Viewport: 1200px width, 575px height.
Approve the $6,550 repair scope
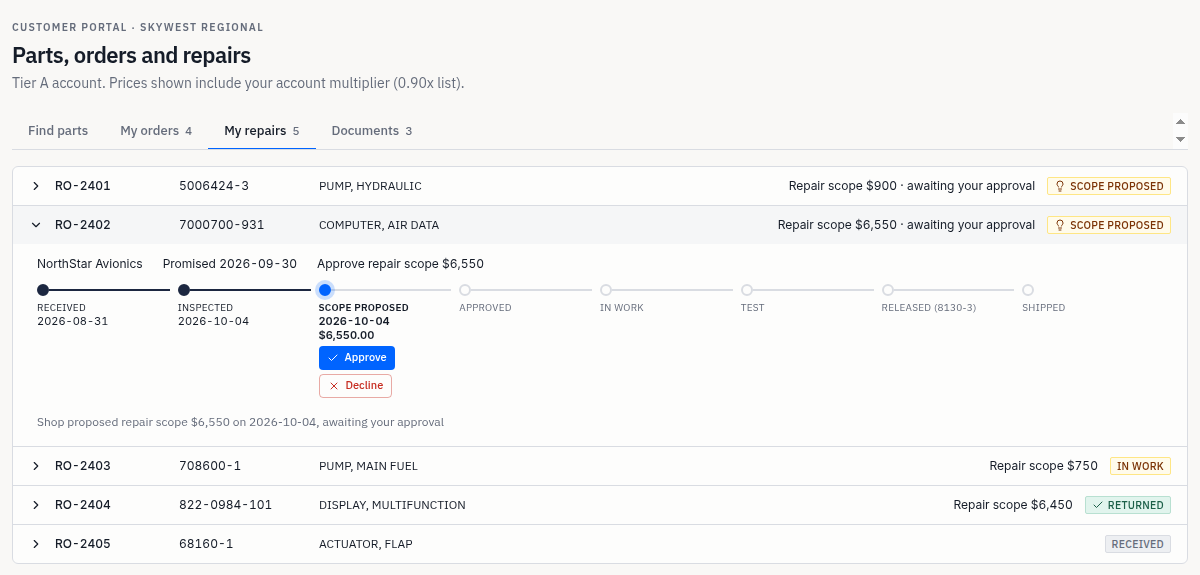pyautogui.click(x=357, y=358)
